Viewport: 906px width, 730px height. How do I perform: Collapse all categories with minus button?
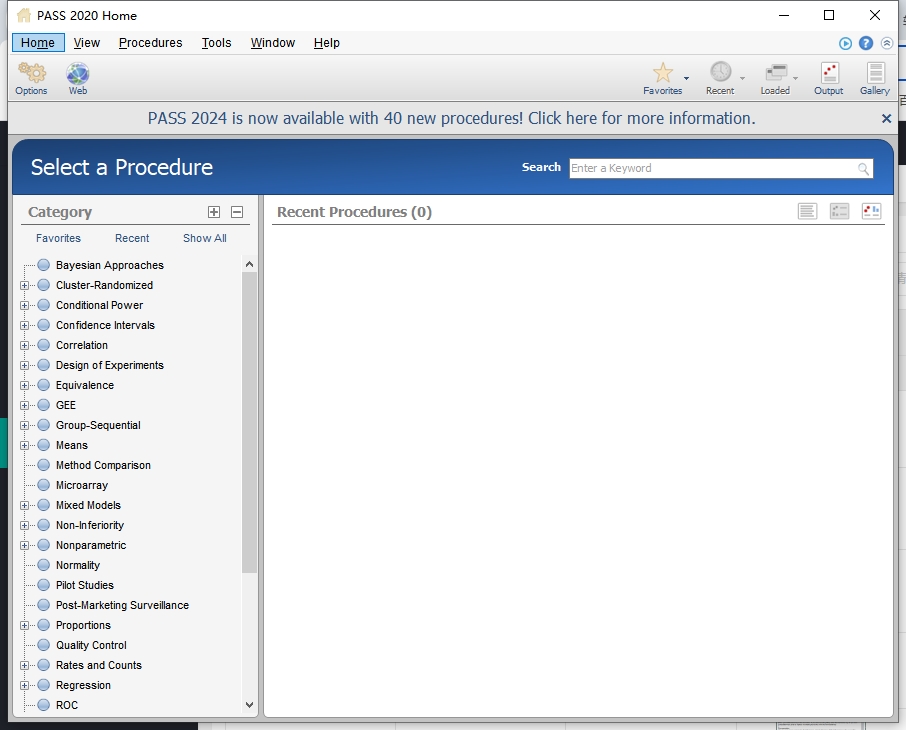pyautogui.click(x=237, y=212)
